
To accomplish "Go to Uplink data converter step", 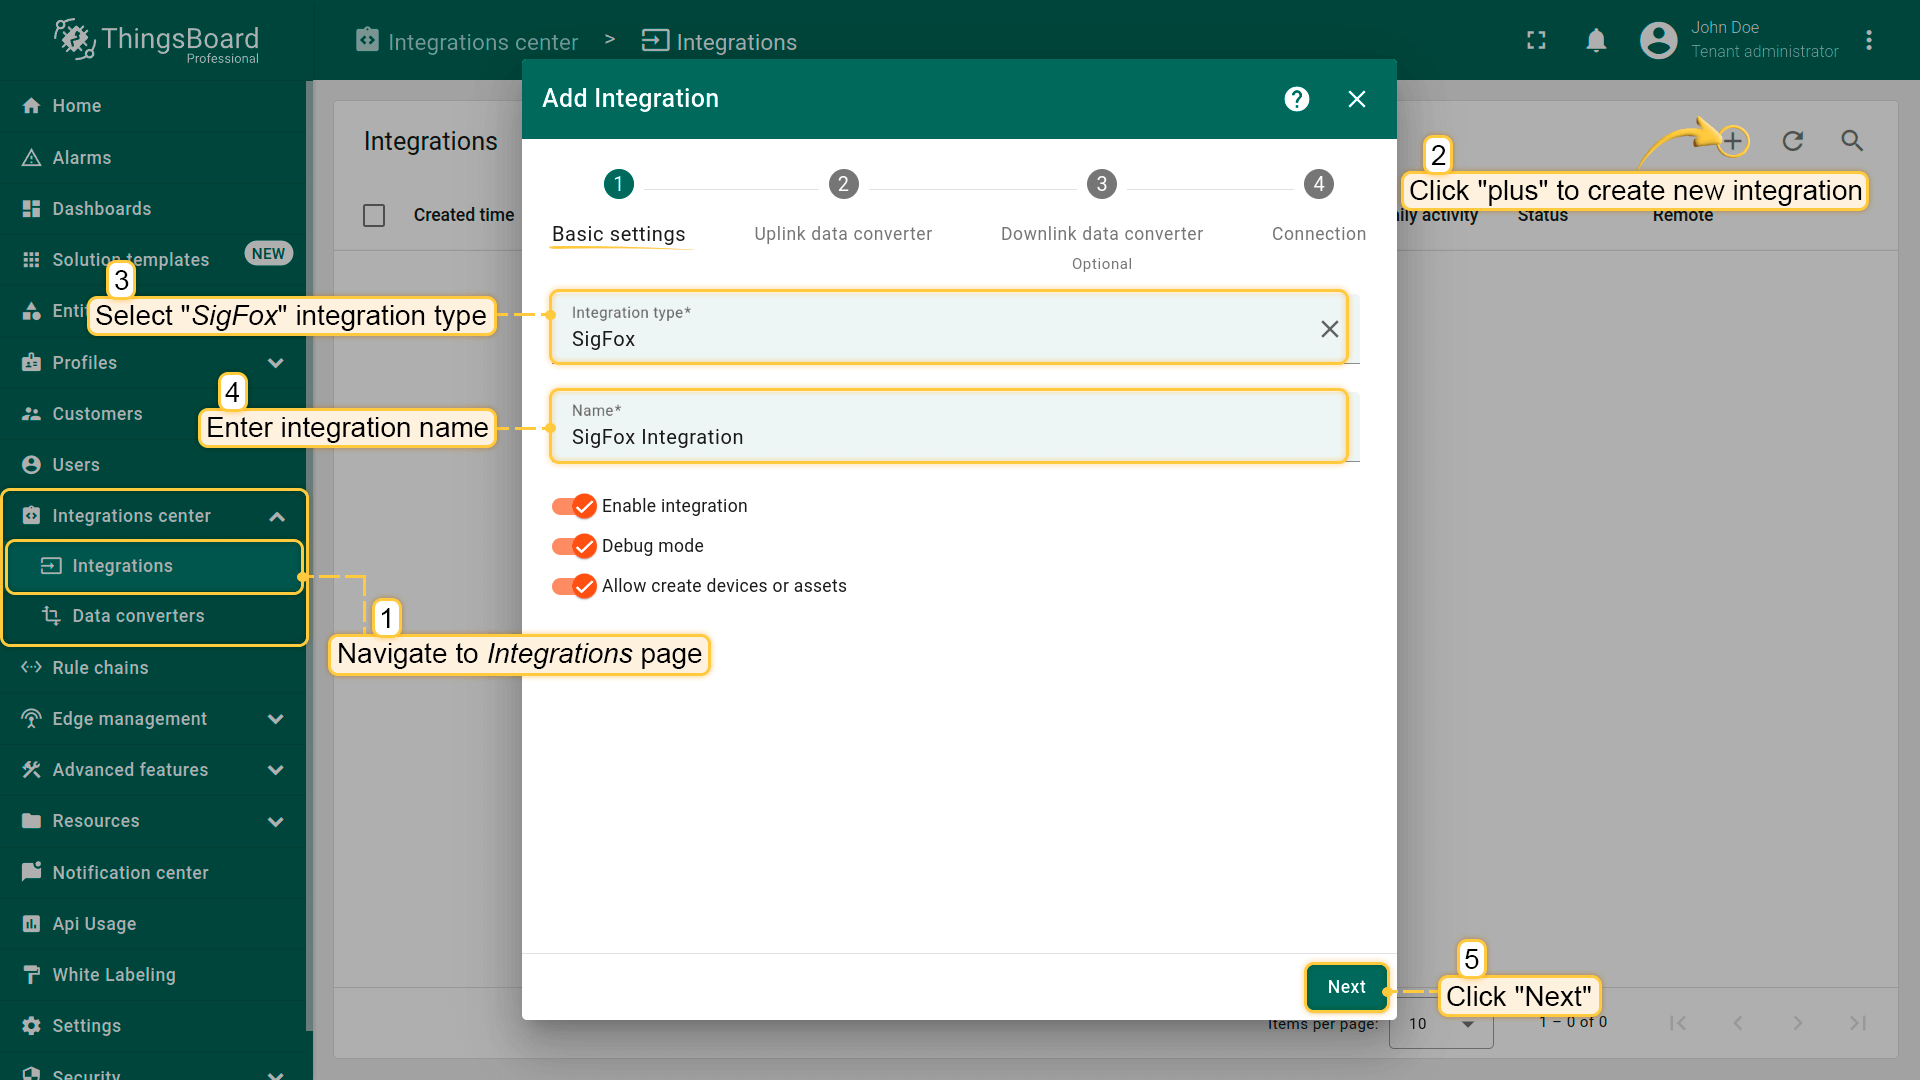I will (843, 185).
